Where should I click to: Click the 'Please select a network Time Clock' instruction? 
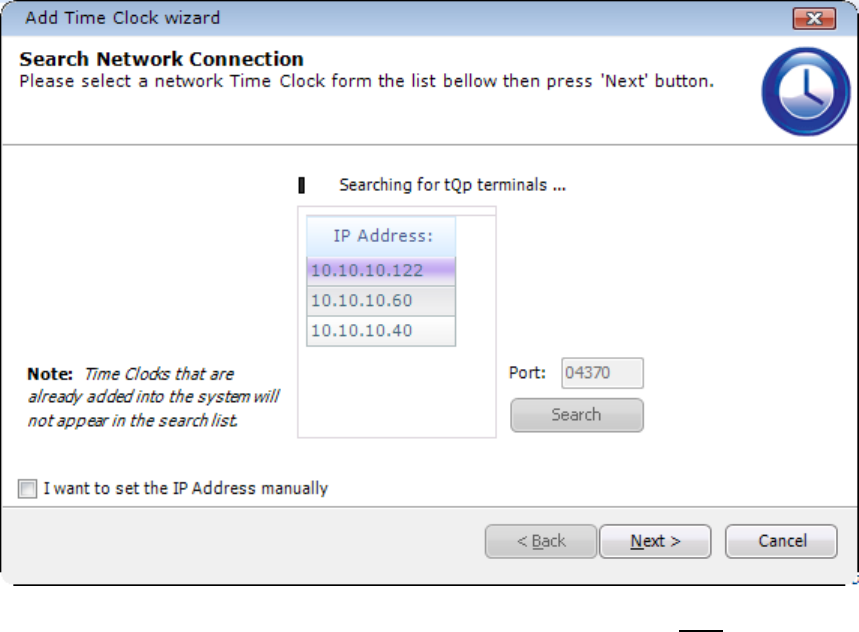pos(366,80)
